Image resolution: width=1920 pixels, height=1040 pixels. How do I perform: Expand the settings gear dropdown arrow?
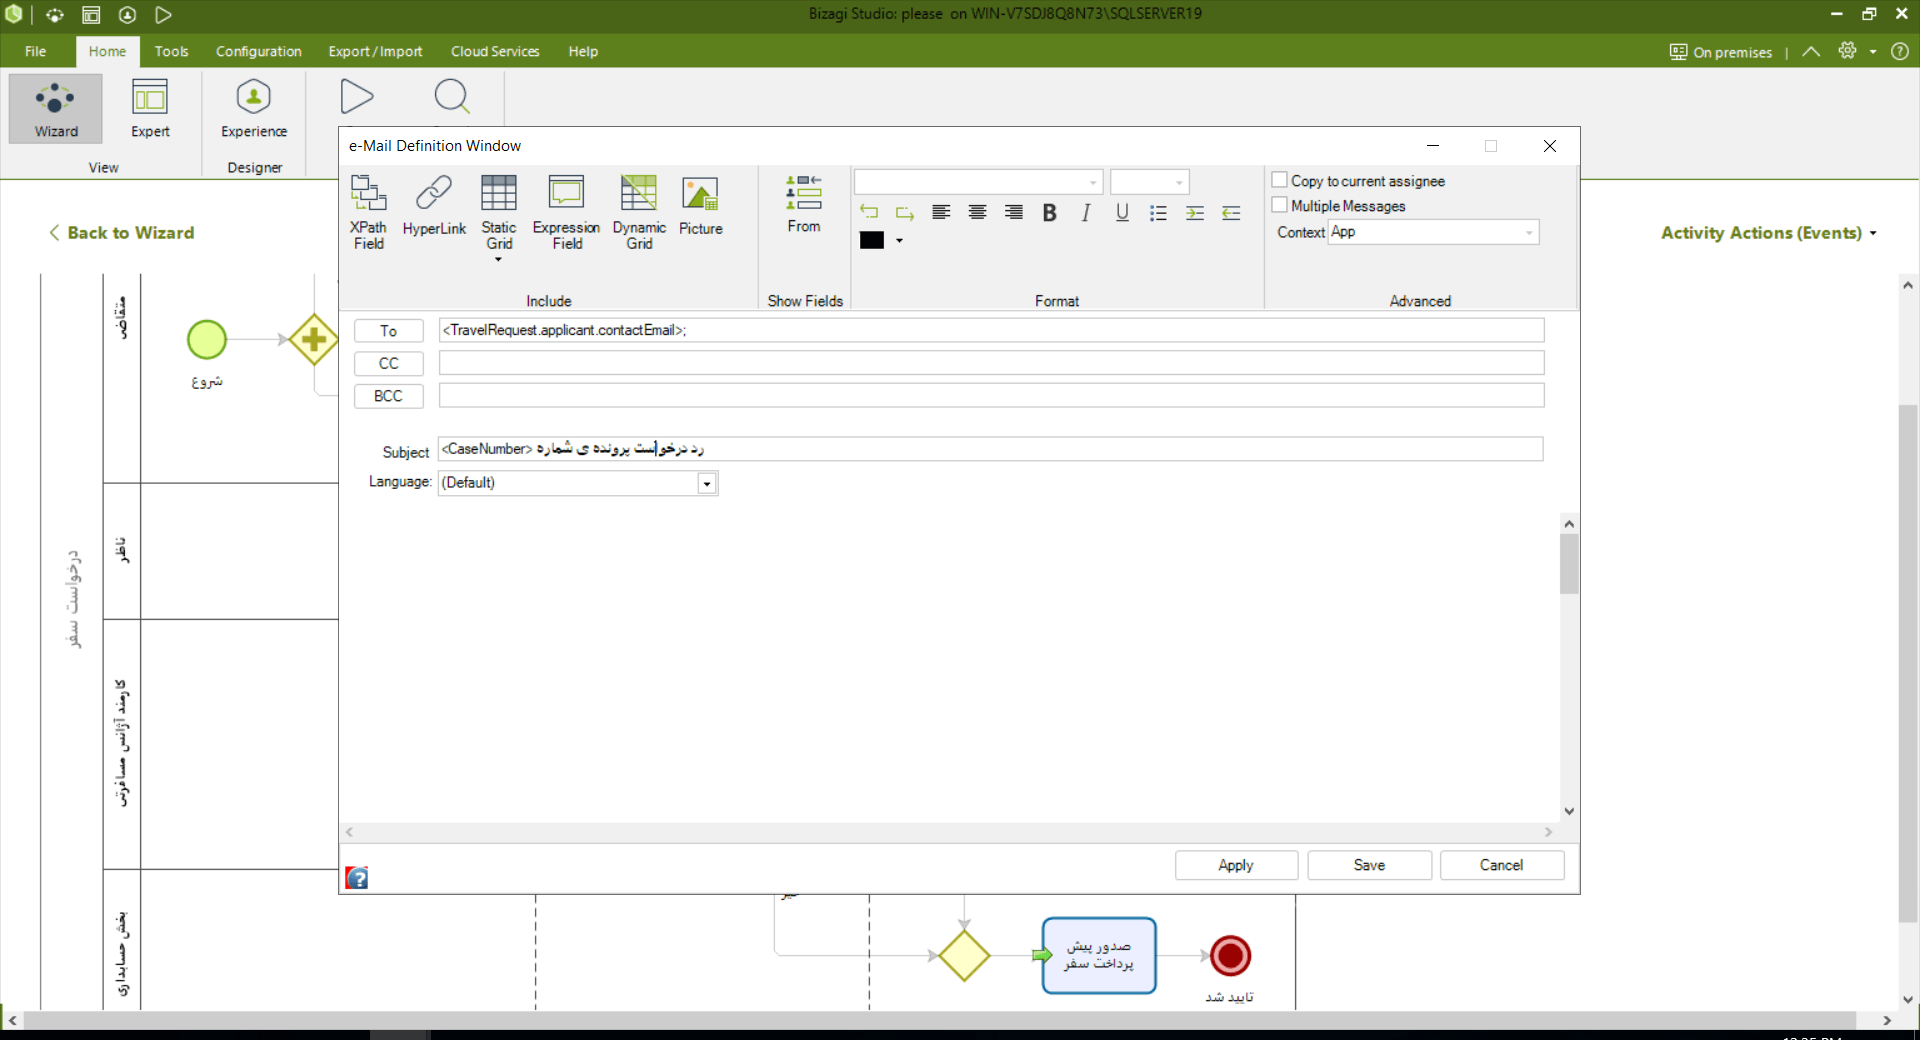tap(1873, 52)
